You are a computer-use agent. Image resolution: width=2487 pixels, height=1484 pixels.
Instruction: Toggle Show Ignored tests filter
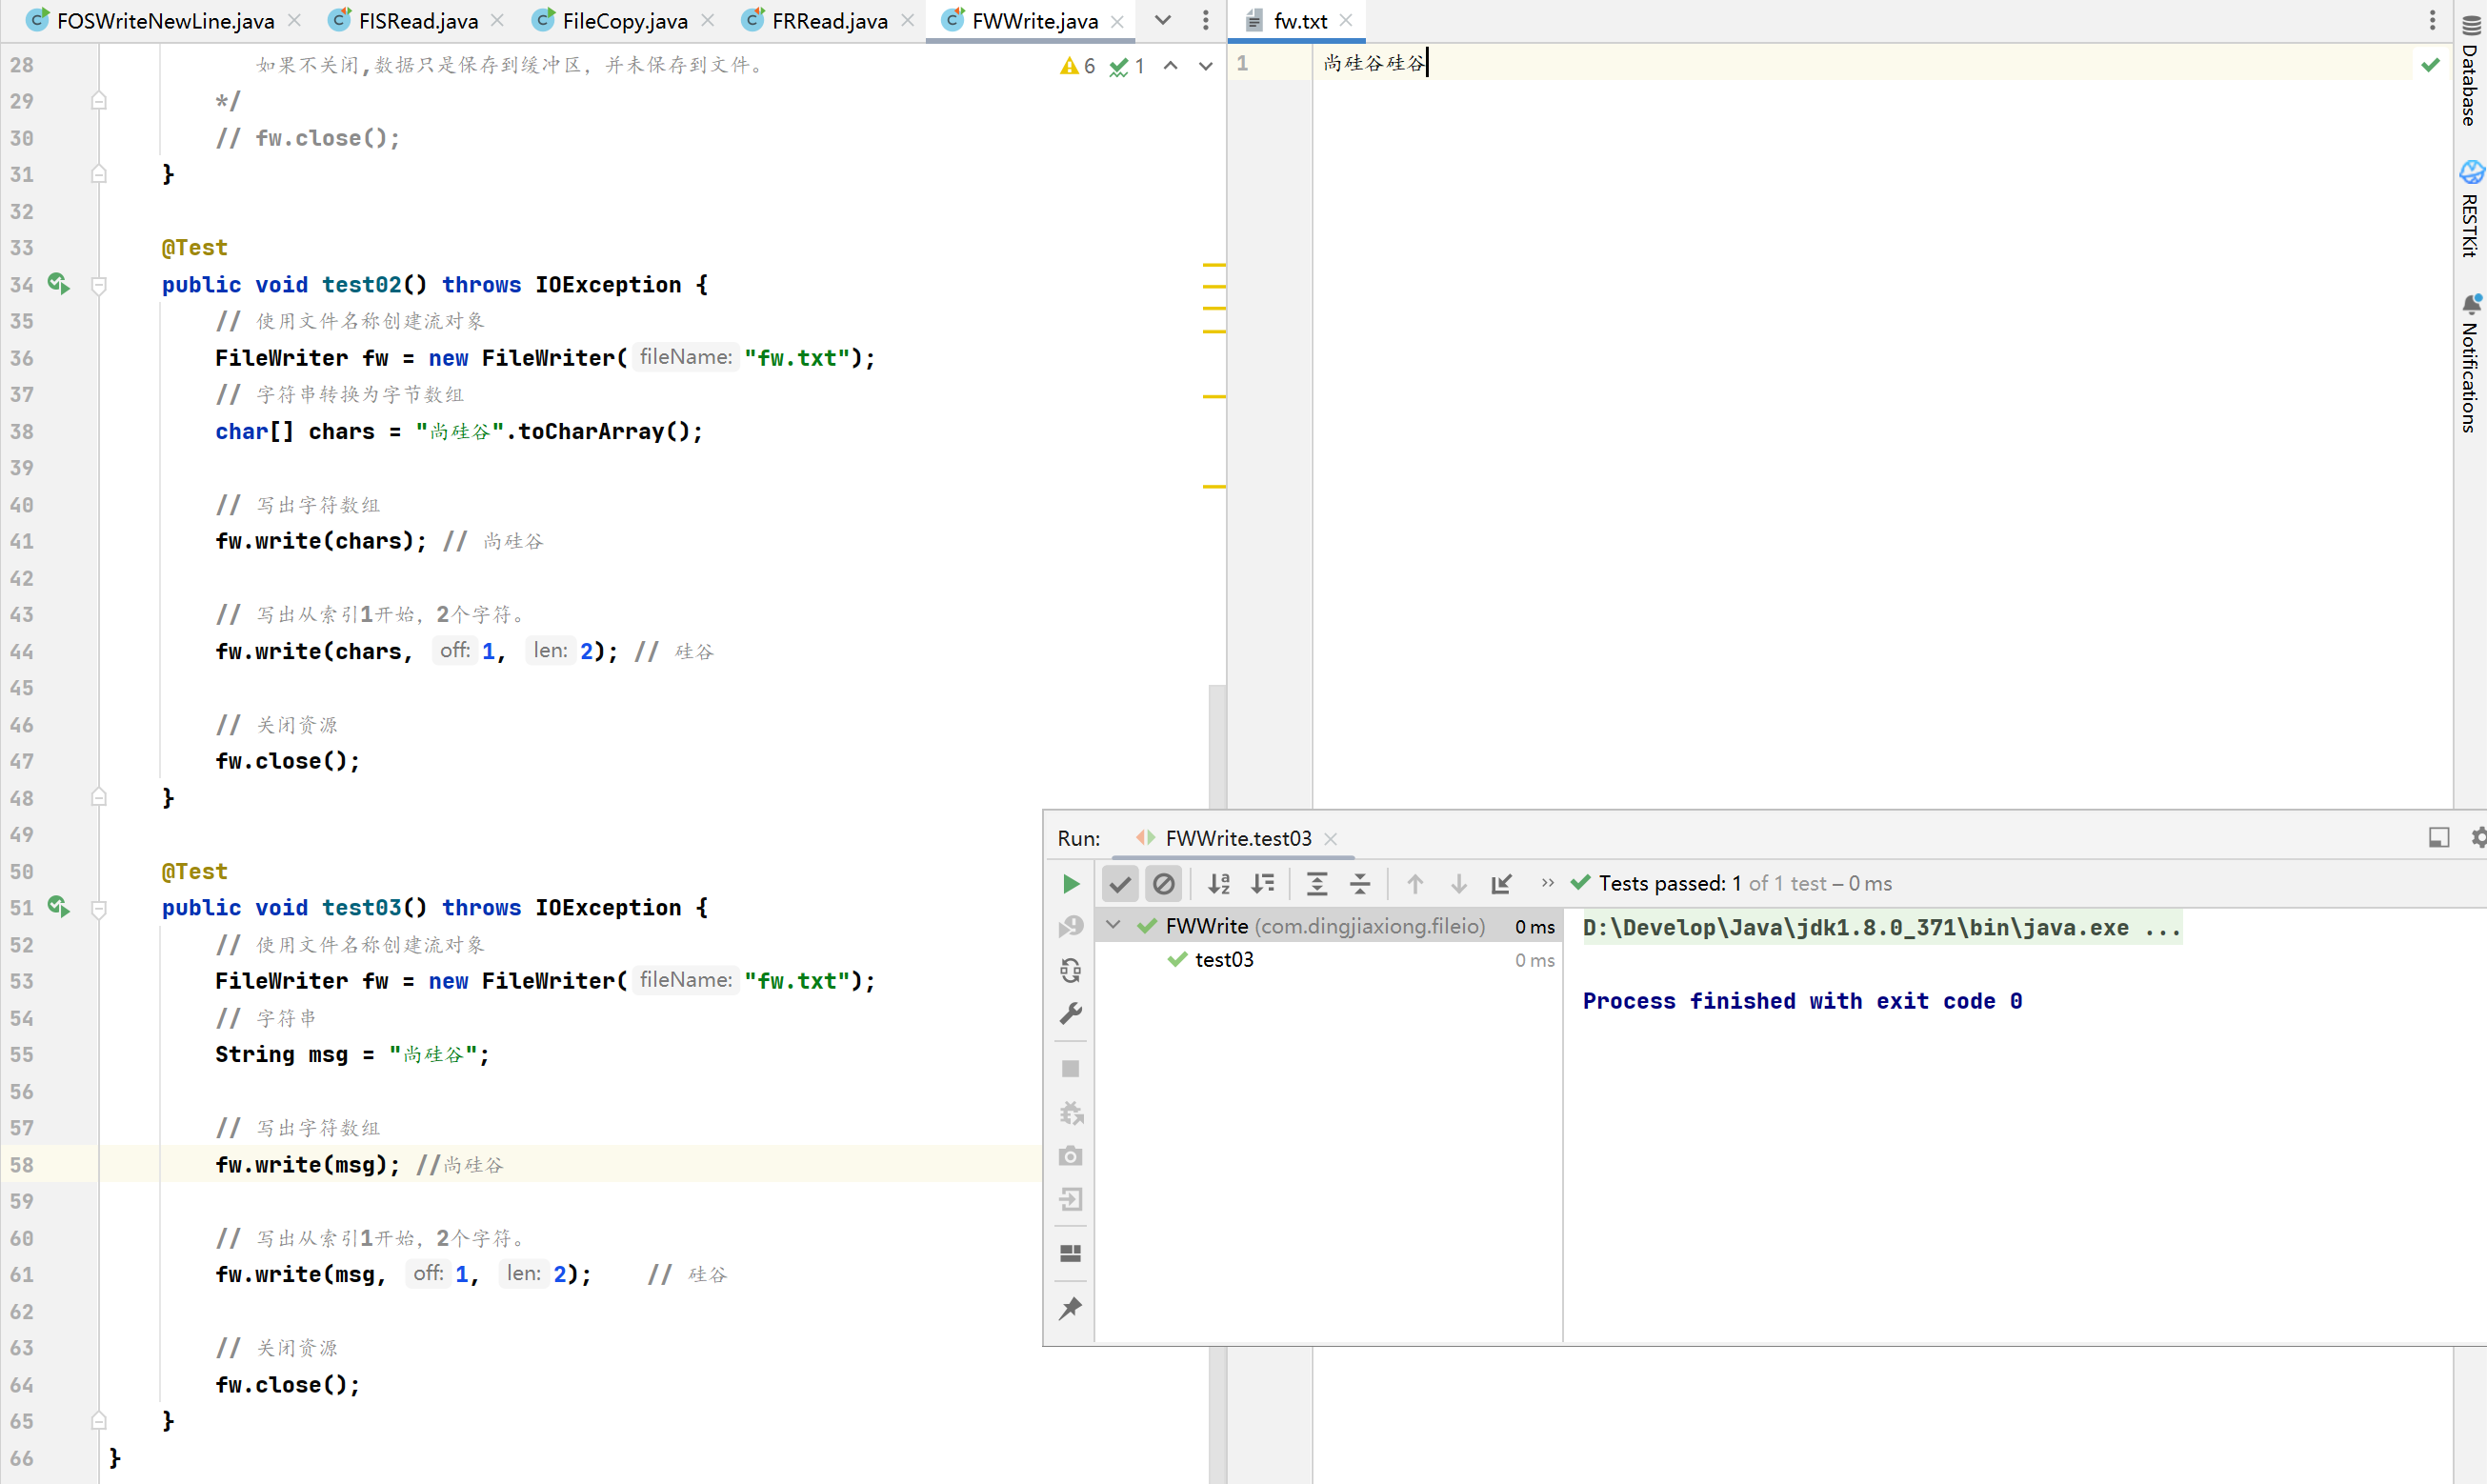click(x=1164, y=884)
